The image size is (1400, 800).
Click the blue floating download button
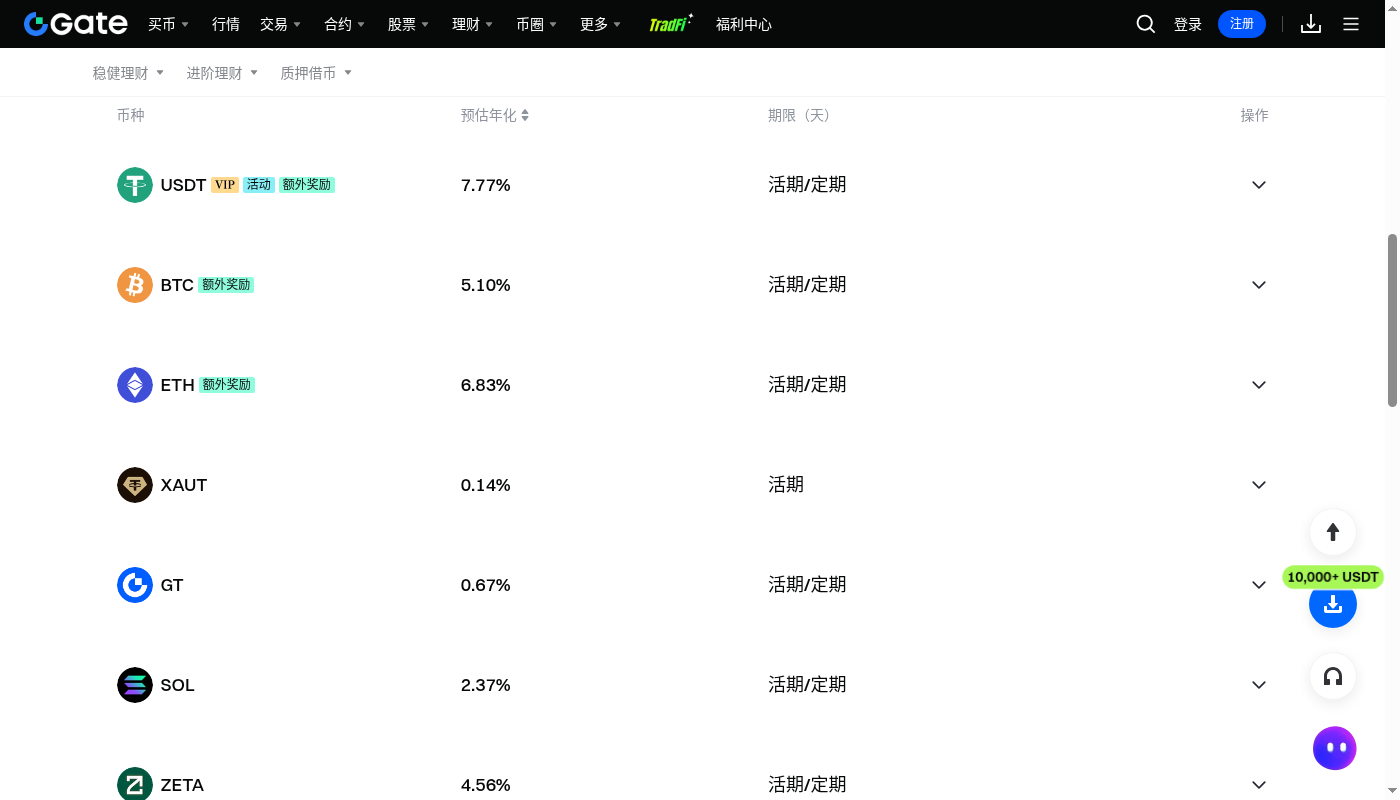coord(1333,604)
